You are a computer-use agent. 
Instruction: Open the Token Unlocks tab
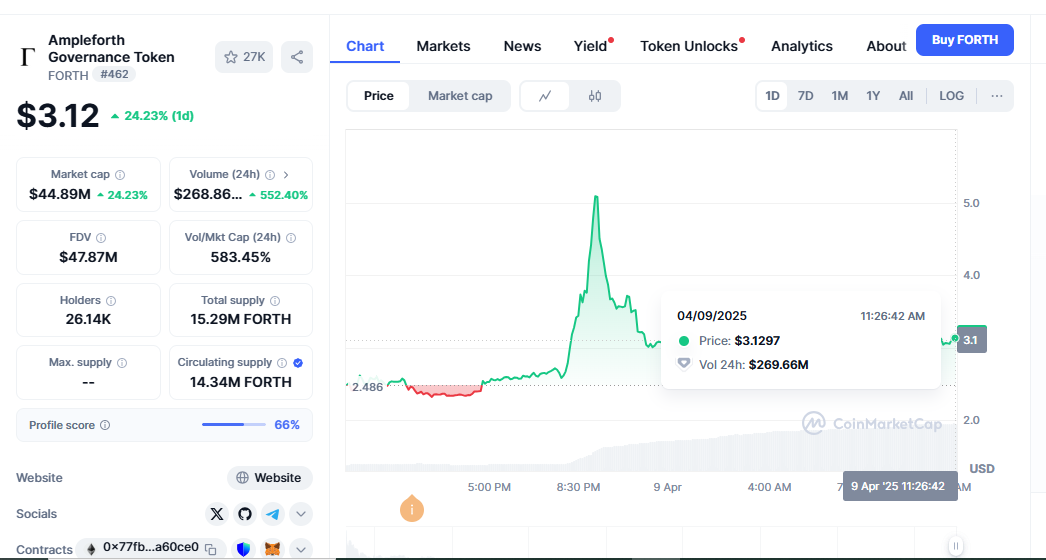pos(690,46)
